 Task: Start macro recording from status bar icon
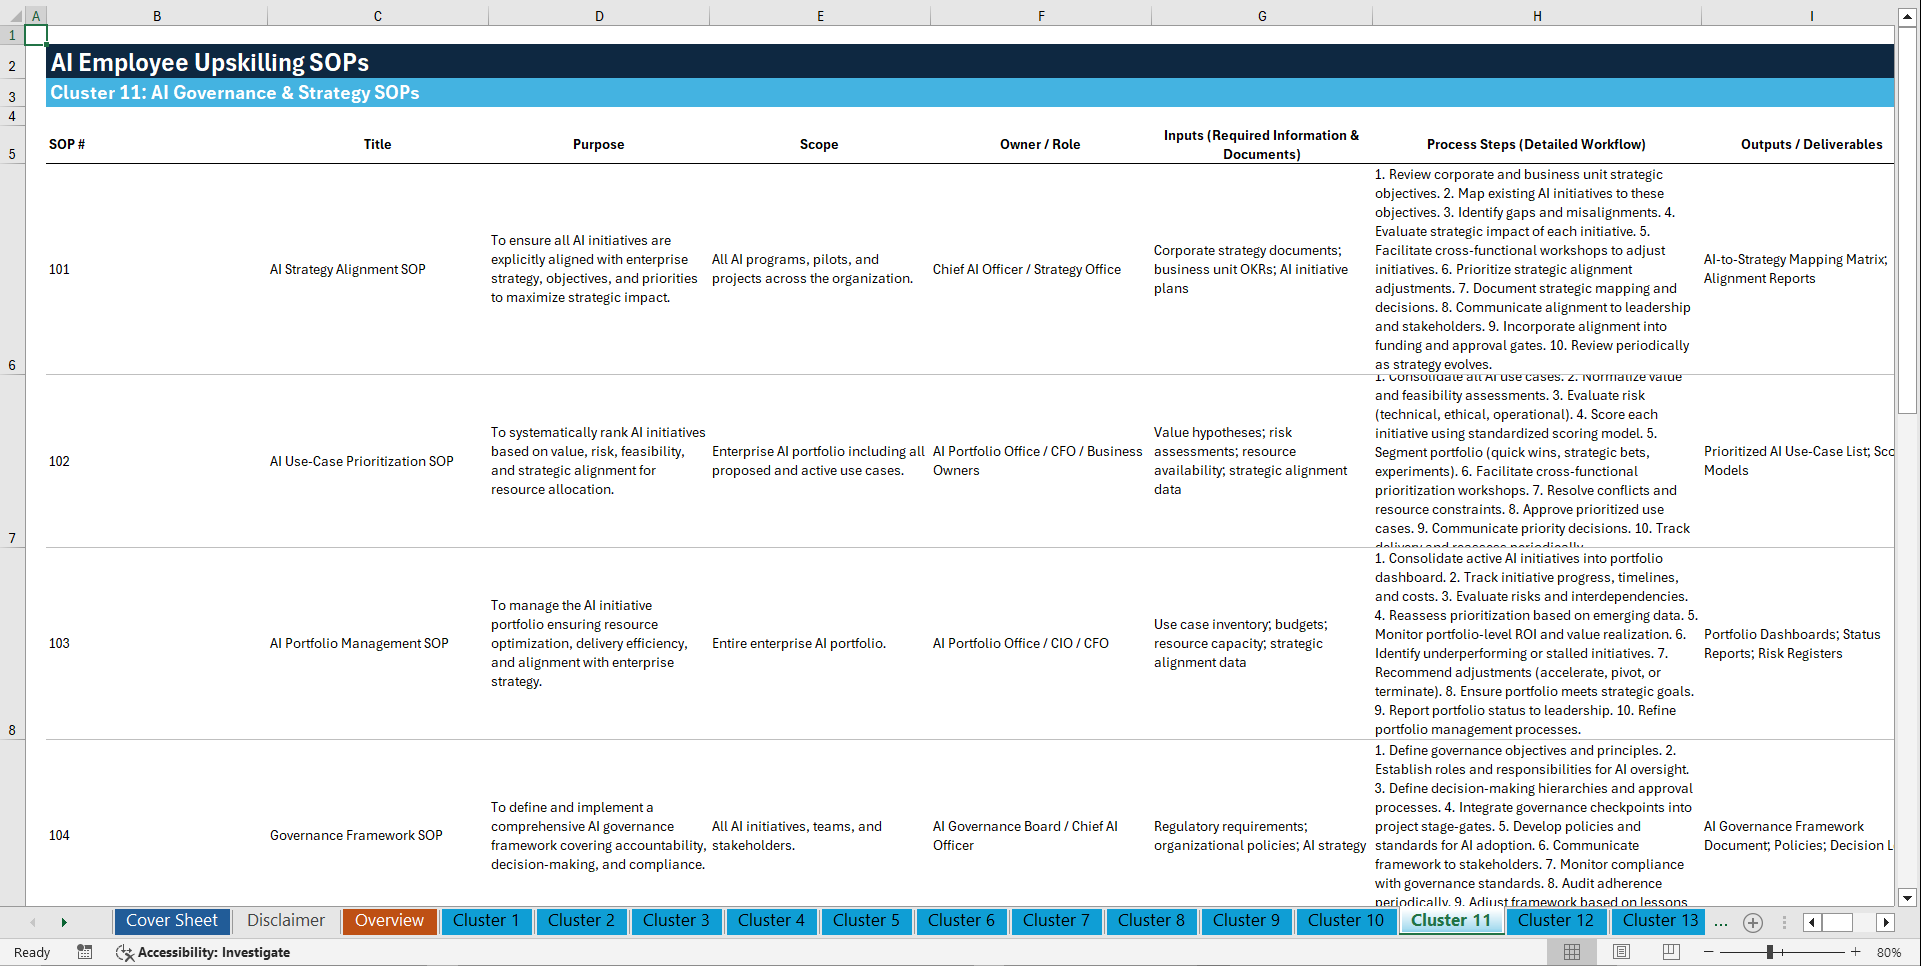(x=85, y=952)
